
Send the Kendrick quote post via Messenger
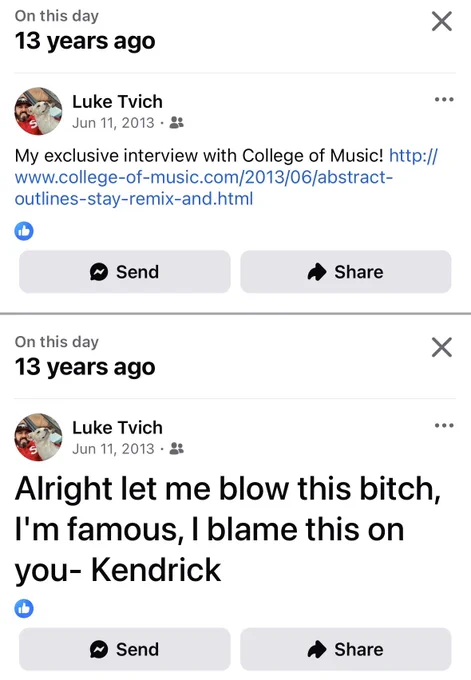pos(124,649)
